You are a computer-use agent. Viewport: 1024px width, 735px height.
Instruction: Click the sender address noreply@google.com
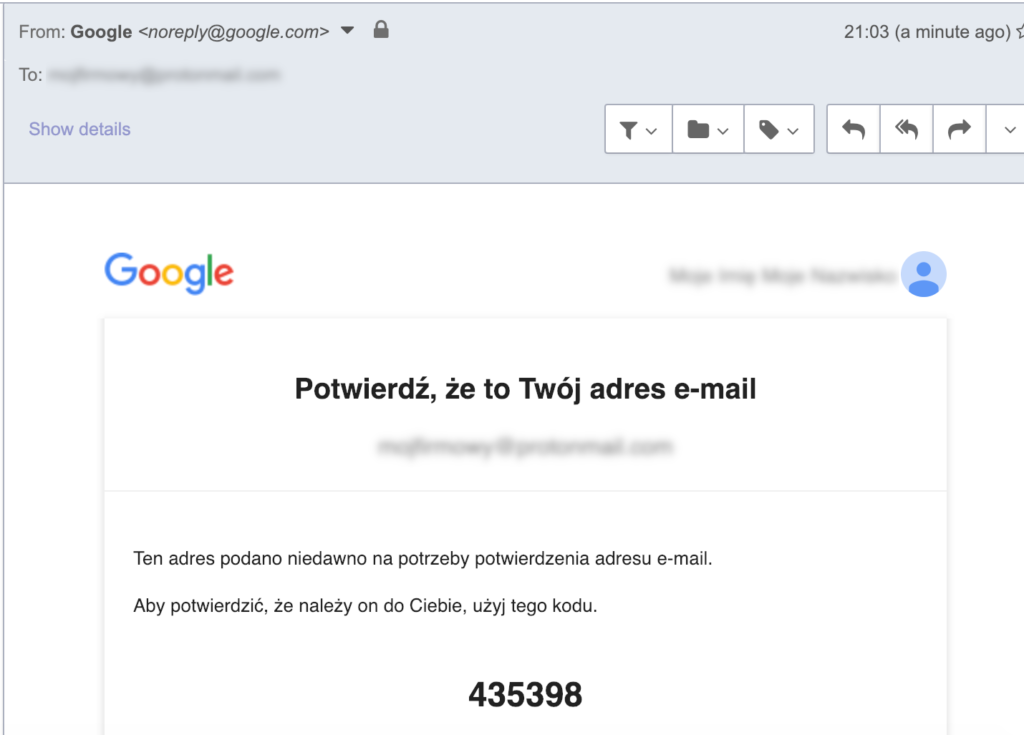click(233, 32)
